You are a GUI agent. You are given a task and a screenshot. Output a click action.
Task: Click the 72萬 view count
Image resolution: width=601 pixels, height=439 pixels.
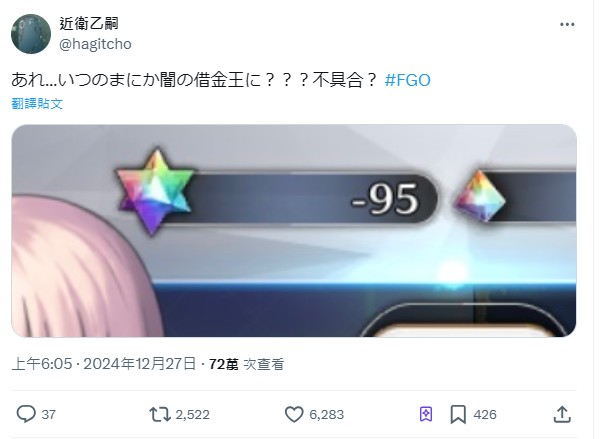click(x=224, y=364)
